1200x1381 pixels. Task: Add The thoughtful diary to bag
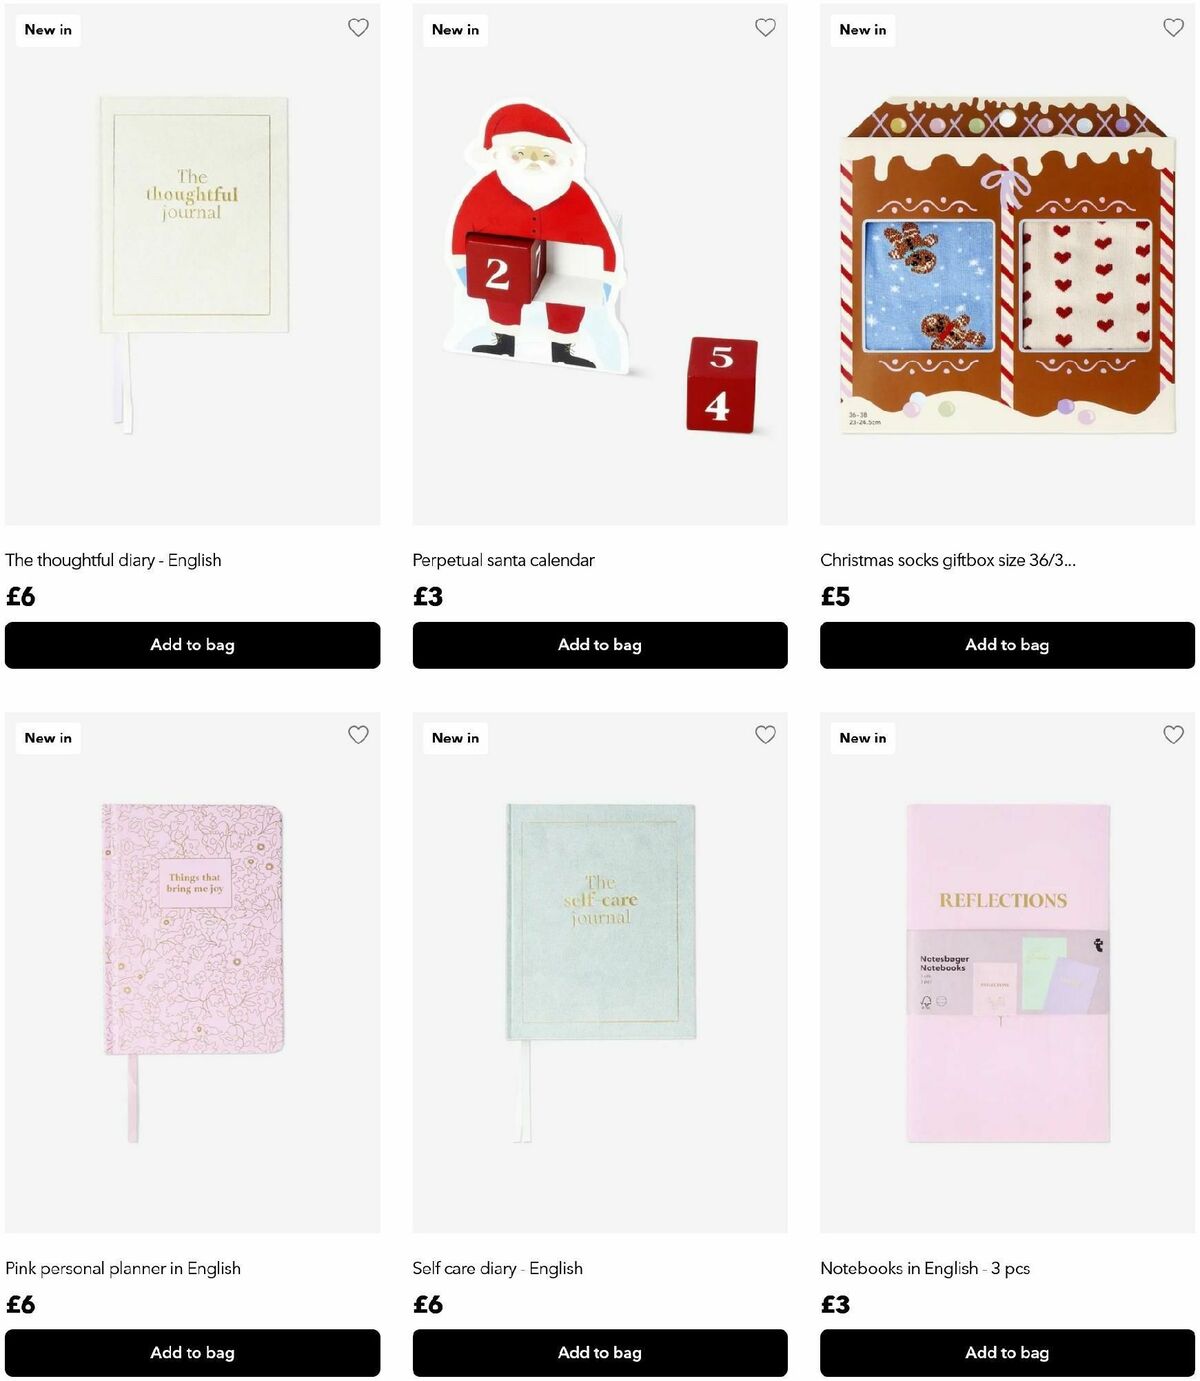(x=192, y=645)
